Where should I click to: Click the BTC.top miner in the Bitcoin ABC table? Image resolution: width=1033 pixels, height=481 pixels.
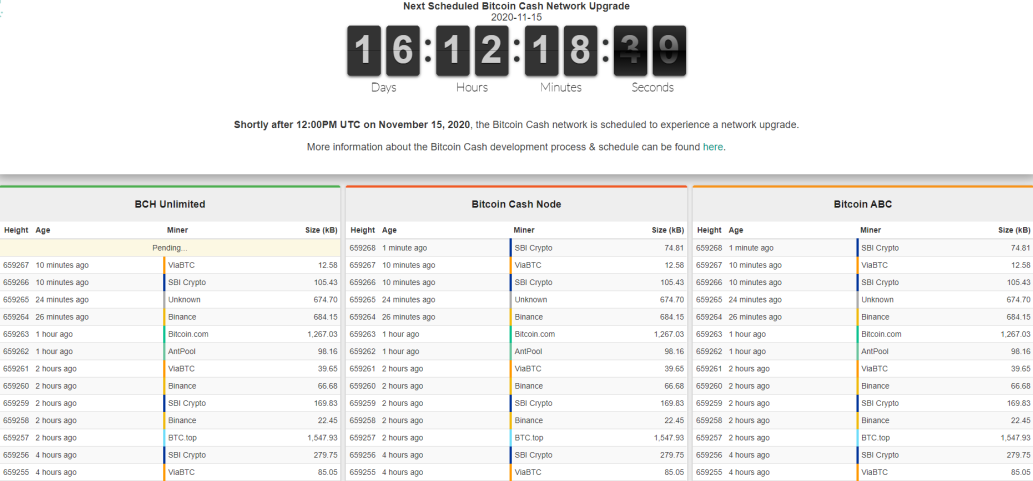876,438
